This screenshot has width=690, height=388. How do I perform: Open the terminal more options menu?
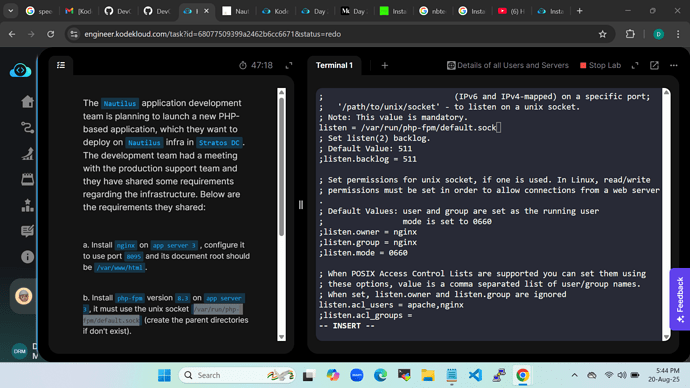(x=674, y=66)
